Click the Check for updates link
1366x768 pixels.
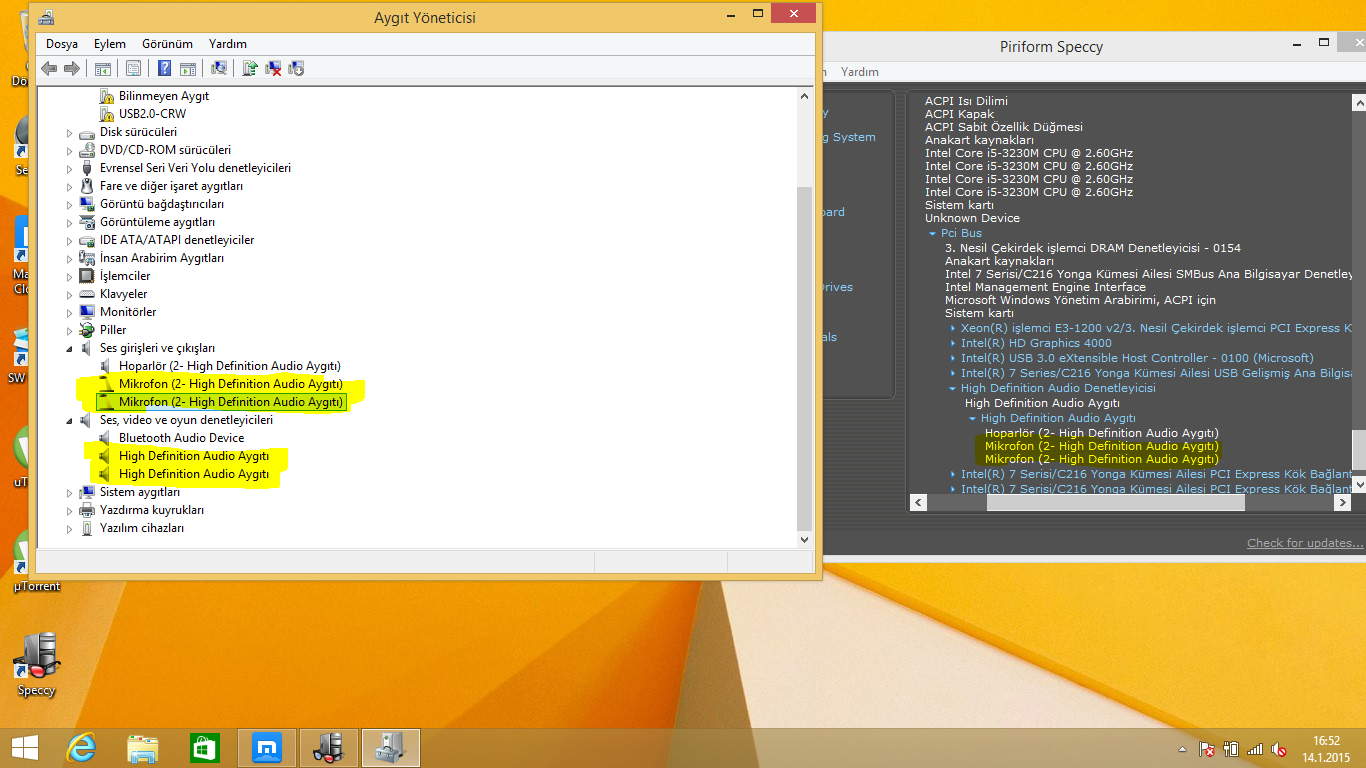(x=1304, y=543)
